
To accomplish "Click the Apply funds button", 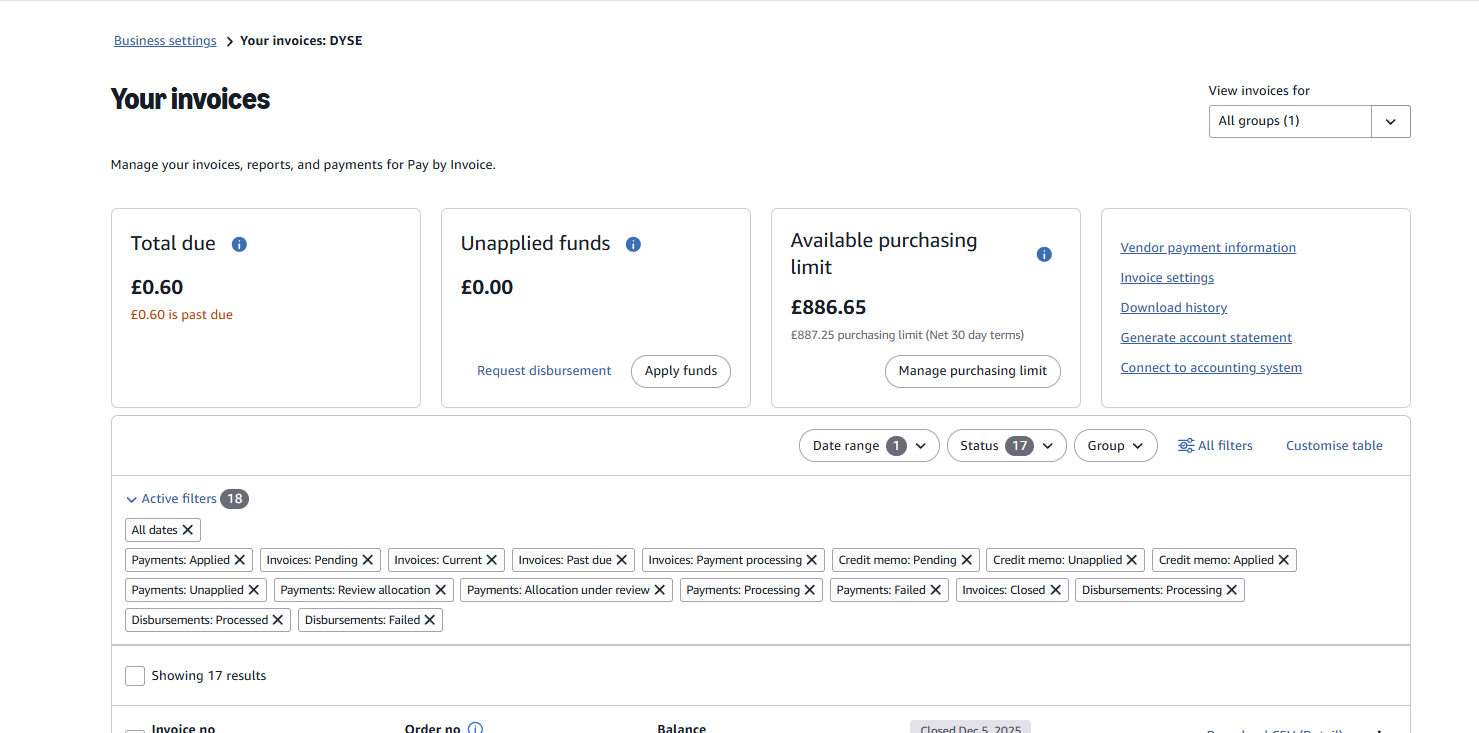I will coord(680,371).
